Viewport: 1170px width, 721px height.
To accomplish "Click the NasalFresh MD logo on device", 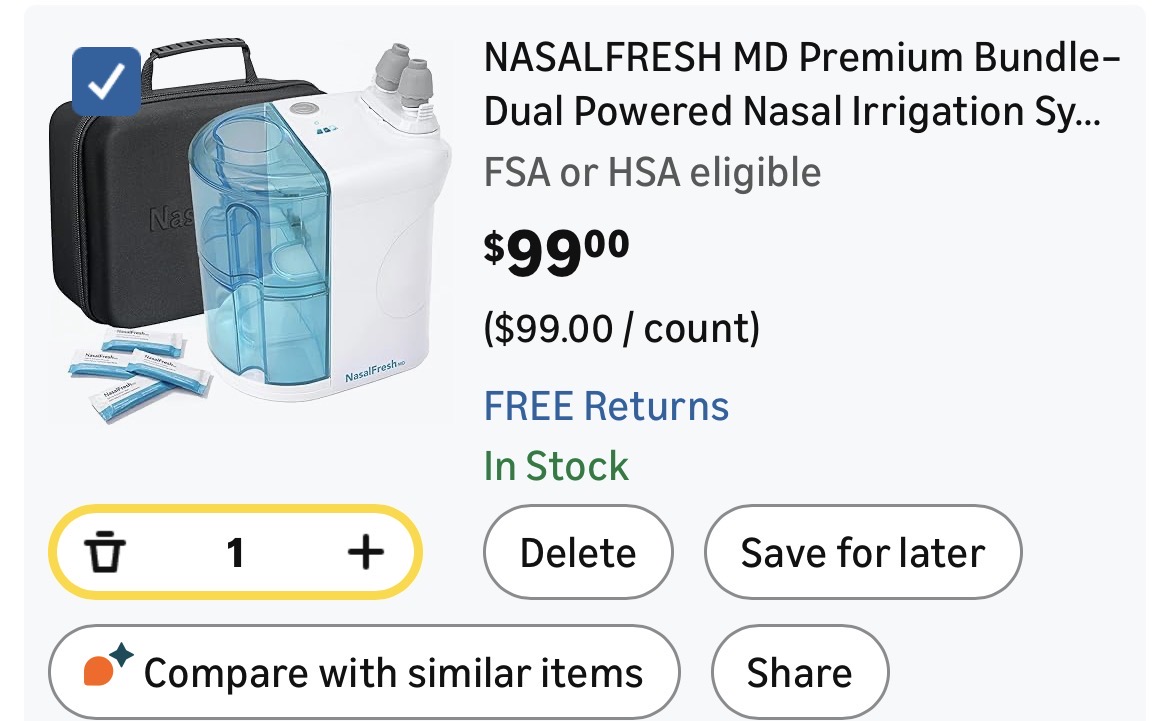I will [x=373, y=375].
